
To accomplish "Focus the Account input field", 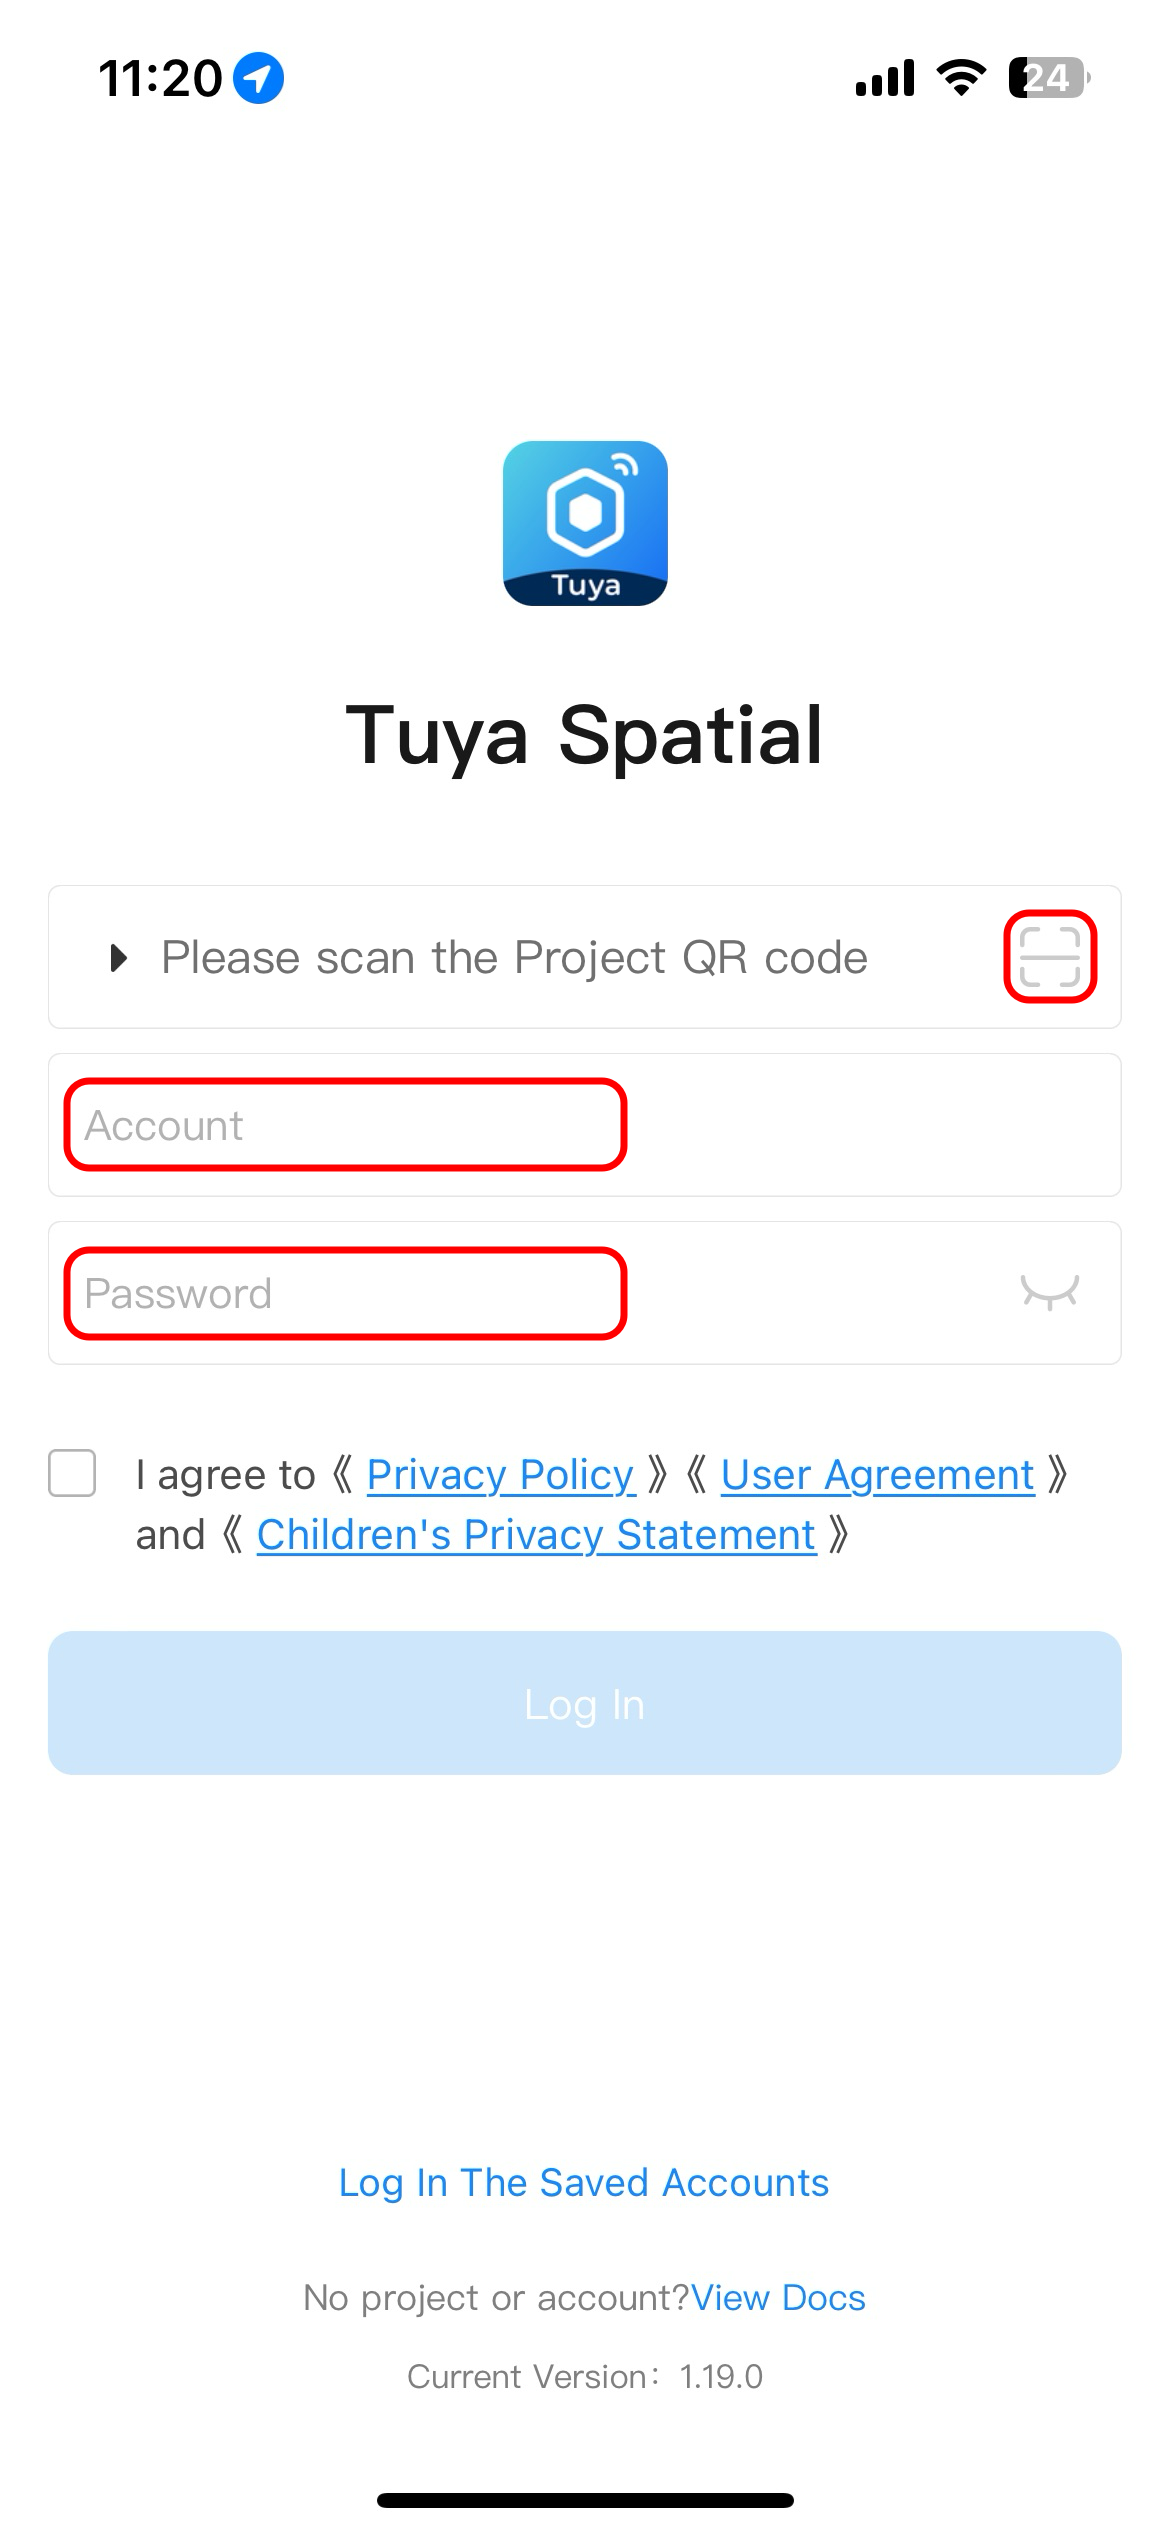I will pos(585,1125).
